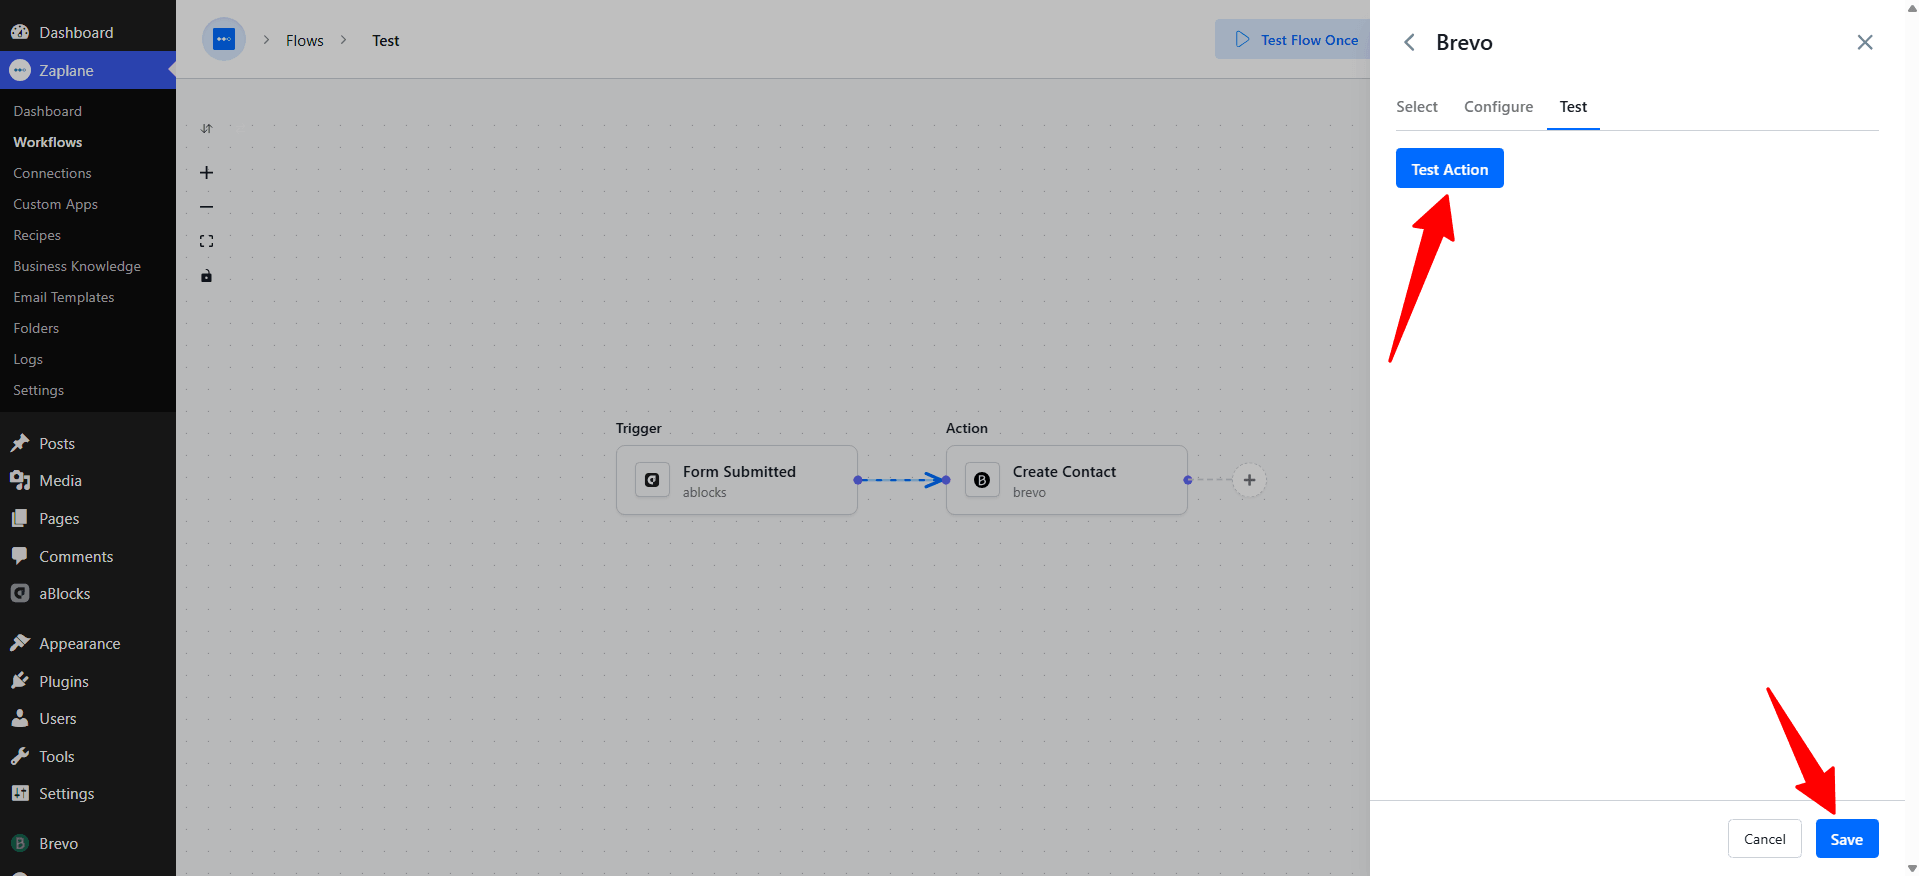
Task: Open the Connections submenu item
Action: 52,173
